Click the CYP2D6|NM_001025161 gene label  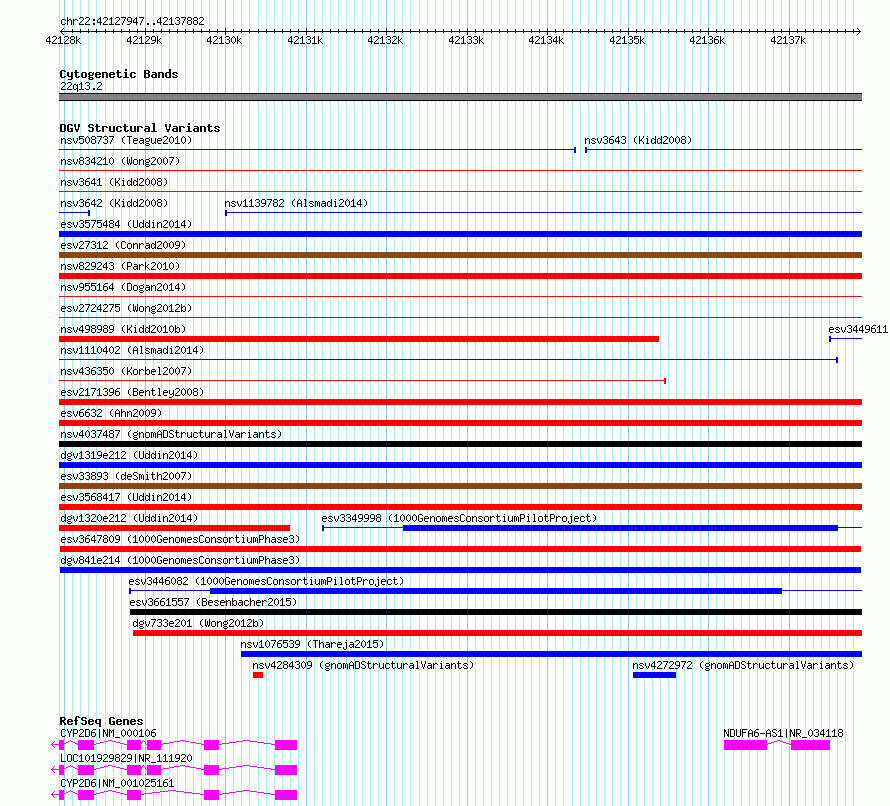(x=117, y=783)
